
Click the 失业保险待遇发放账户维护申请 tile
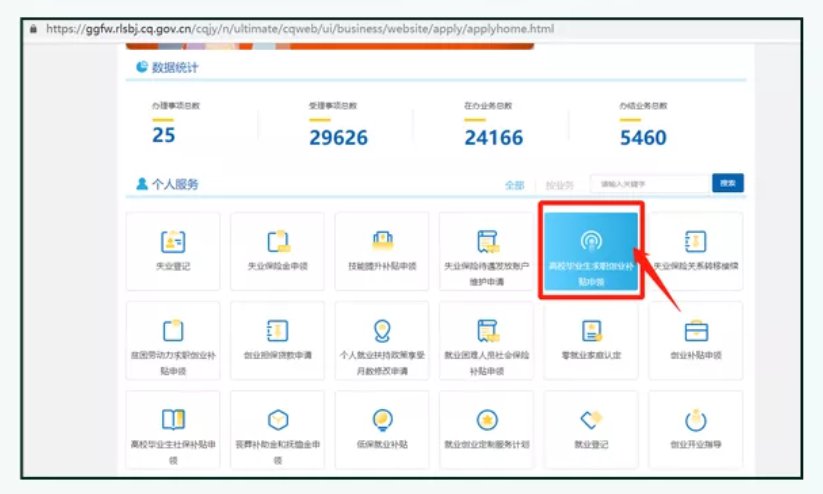(486, 251)
